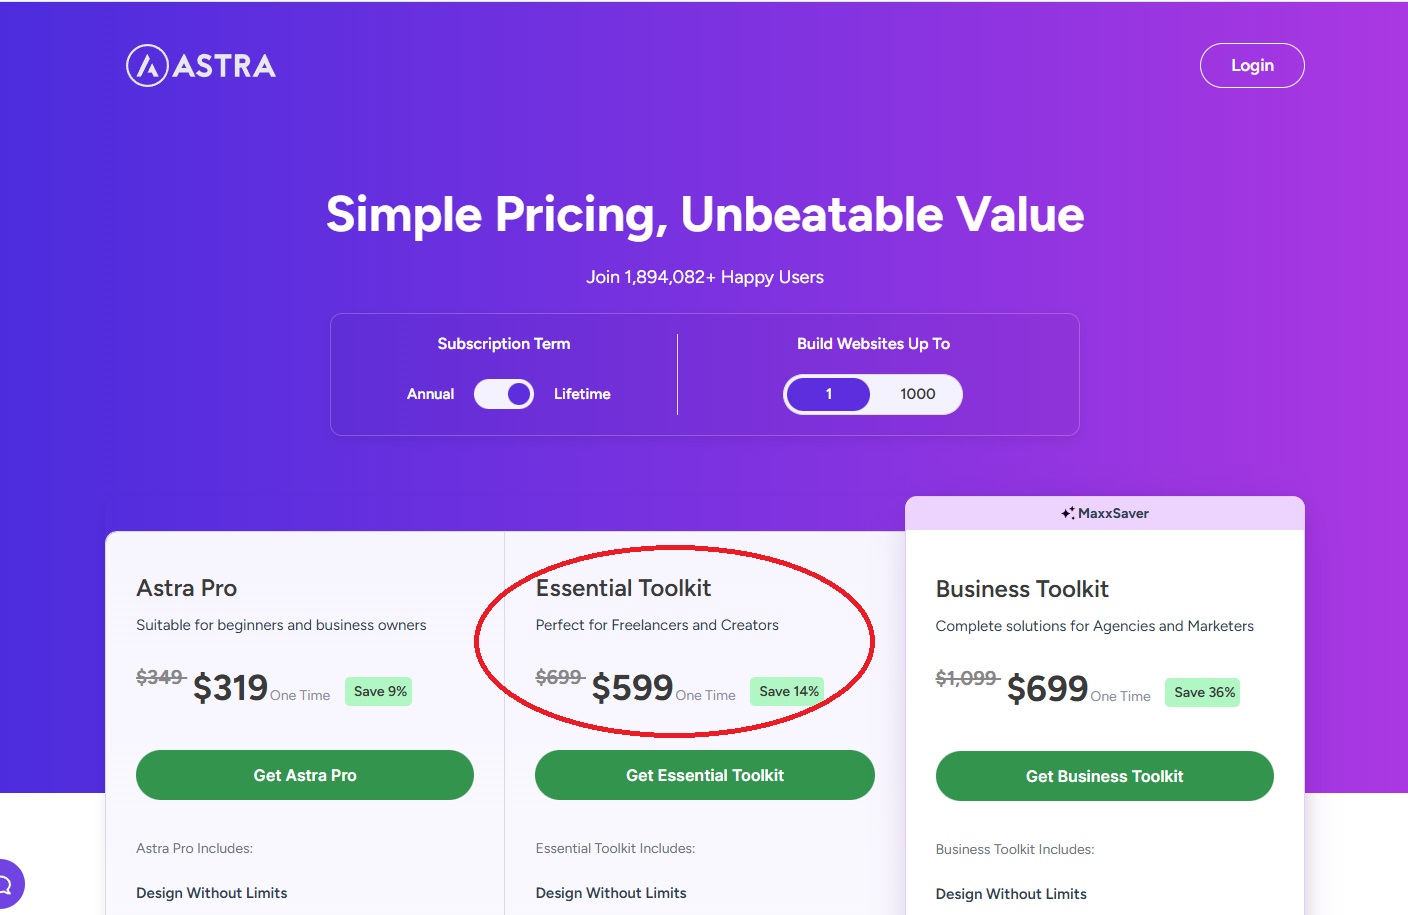The width and height of the screenshot is (1408, 915).
Task: Click the Essential Toolkit plan title
Action: click(623, 588)
